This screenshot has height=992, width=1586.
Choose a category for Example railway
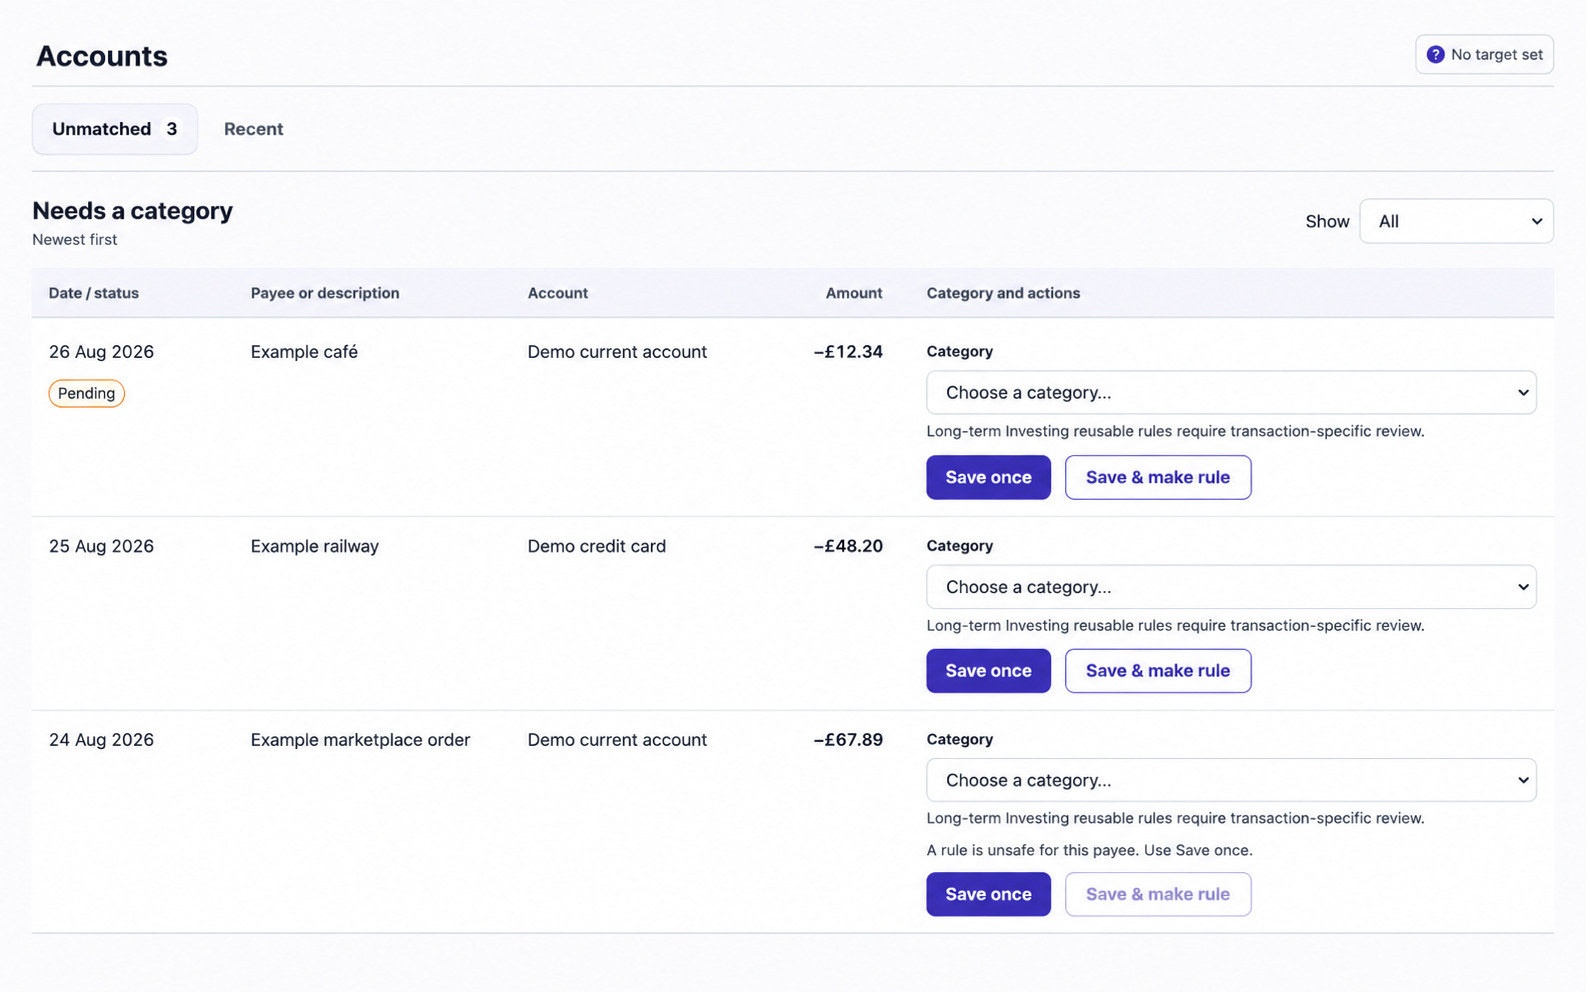click(1231, 587)
